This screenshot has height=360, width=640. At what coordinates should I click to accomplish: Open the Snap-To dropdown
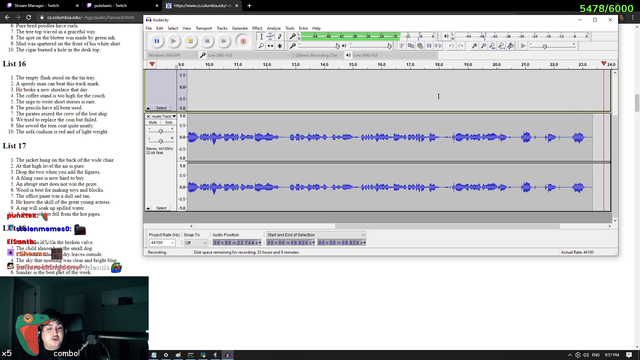click(x=196, y=243)
